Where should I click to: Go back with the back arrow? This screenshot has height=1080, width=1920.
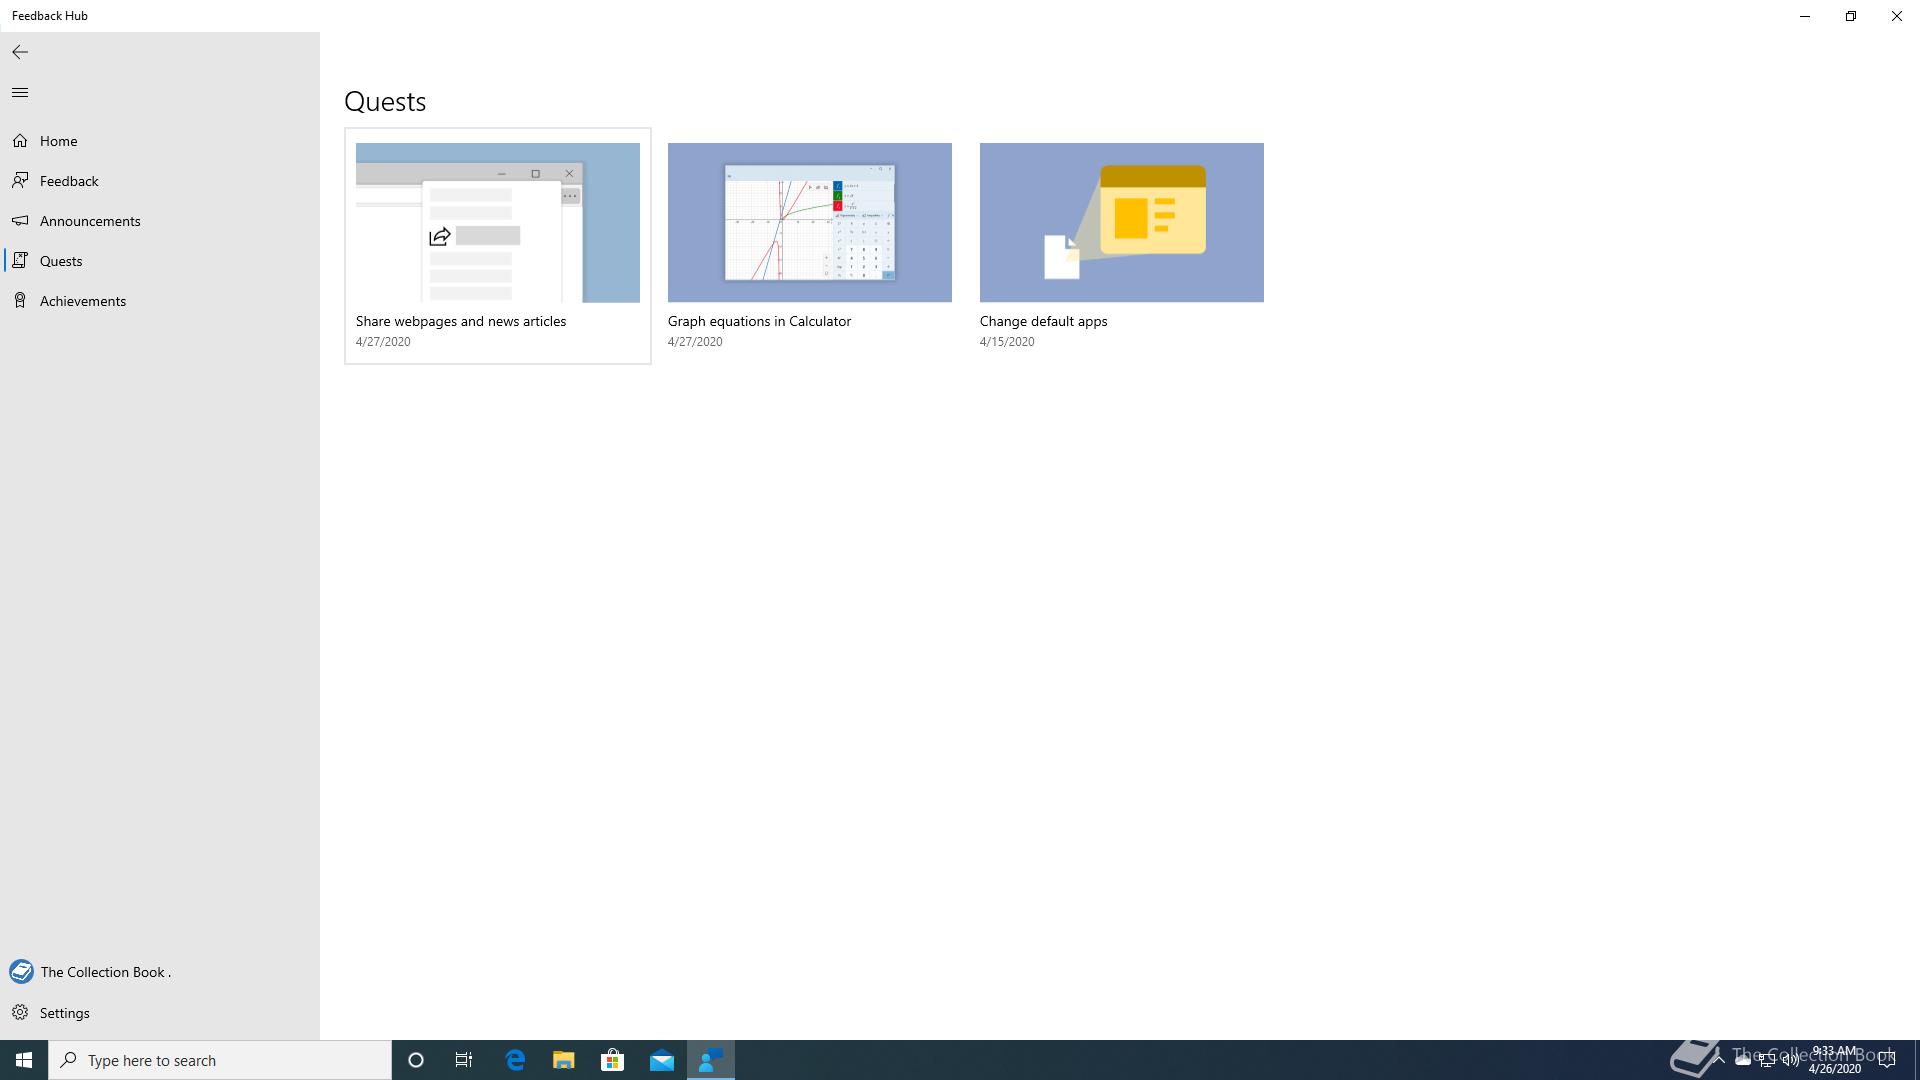[x=20, y=52]
